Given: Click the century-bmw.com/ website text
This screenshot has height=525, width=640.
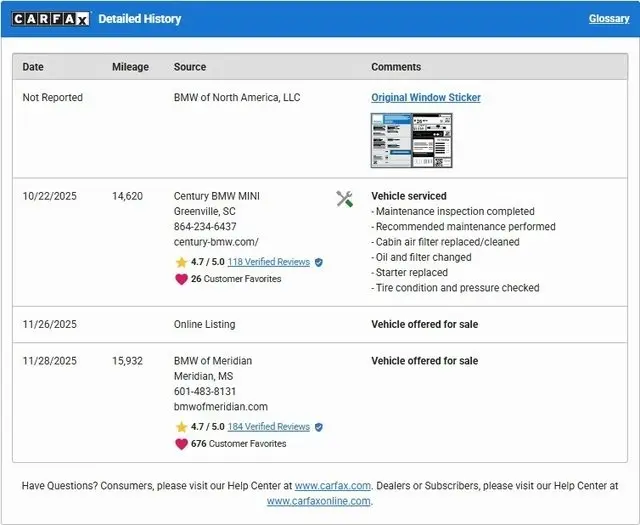Looking at the screenshot, I should (x=216, y=242).
